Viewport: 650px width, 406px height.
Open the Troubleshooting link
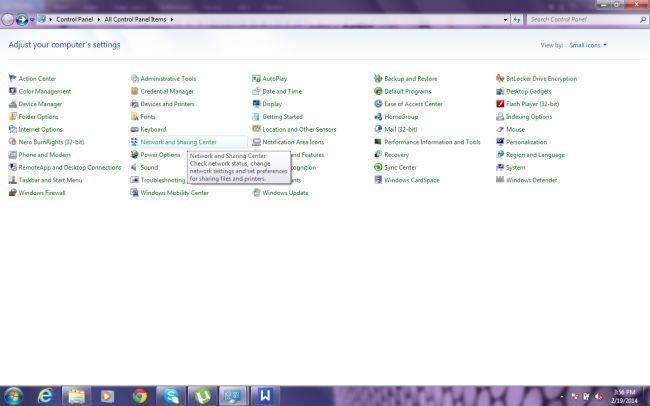pos(162,180)
